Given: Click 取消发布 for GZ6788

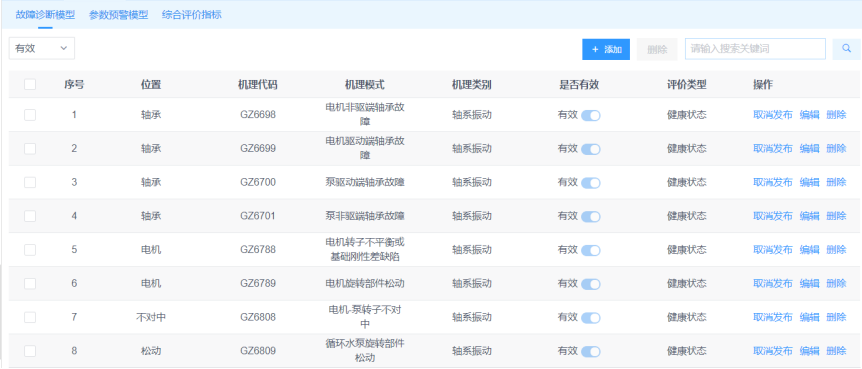Looking at the screenshot, I should pyautogui.click(x=772, y=250).
